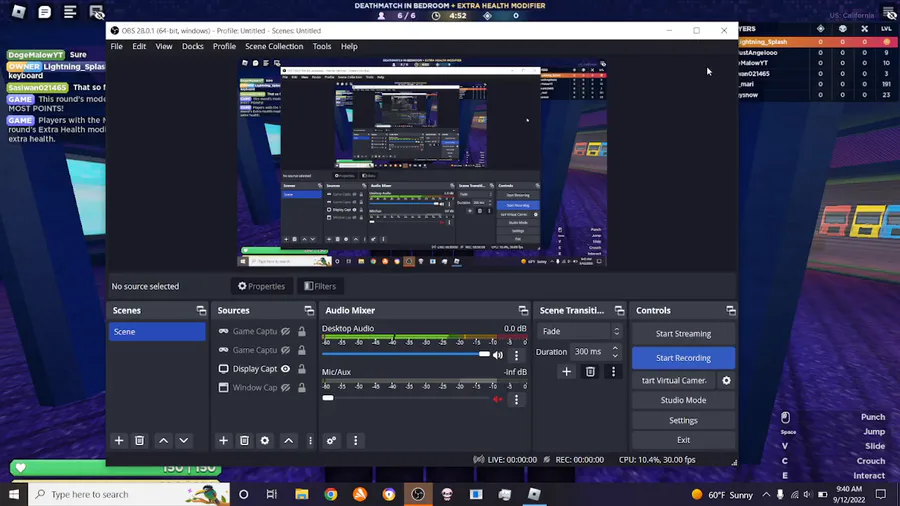Toggle visibility of first Game Capture source

[x=285, y=331]
